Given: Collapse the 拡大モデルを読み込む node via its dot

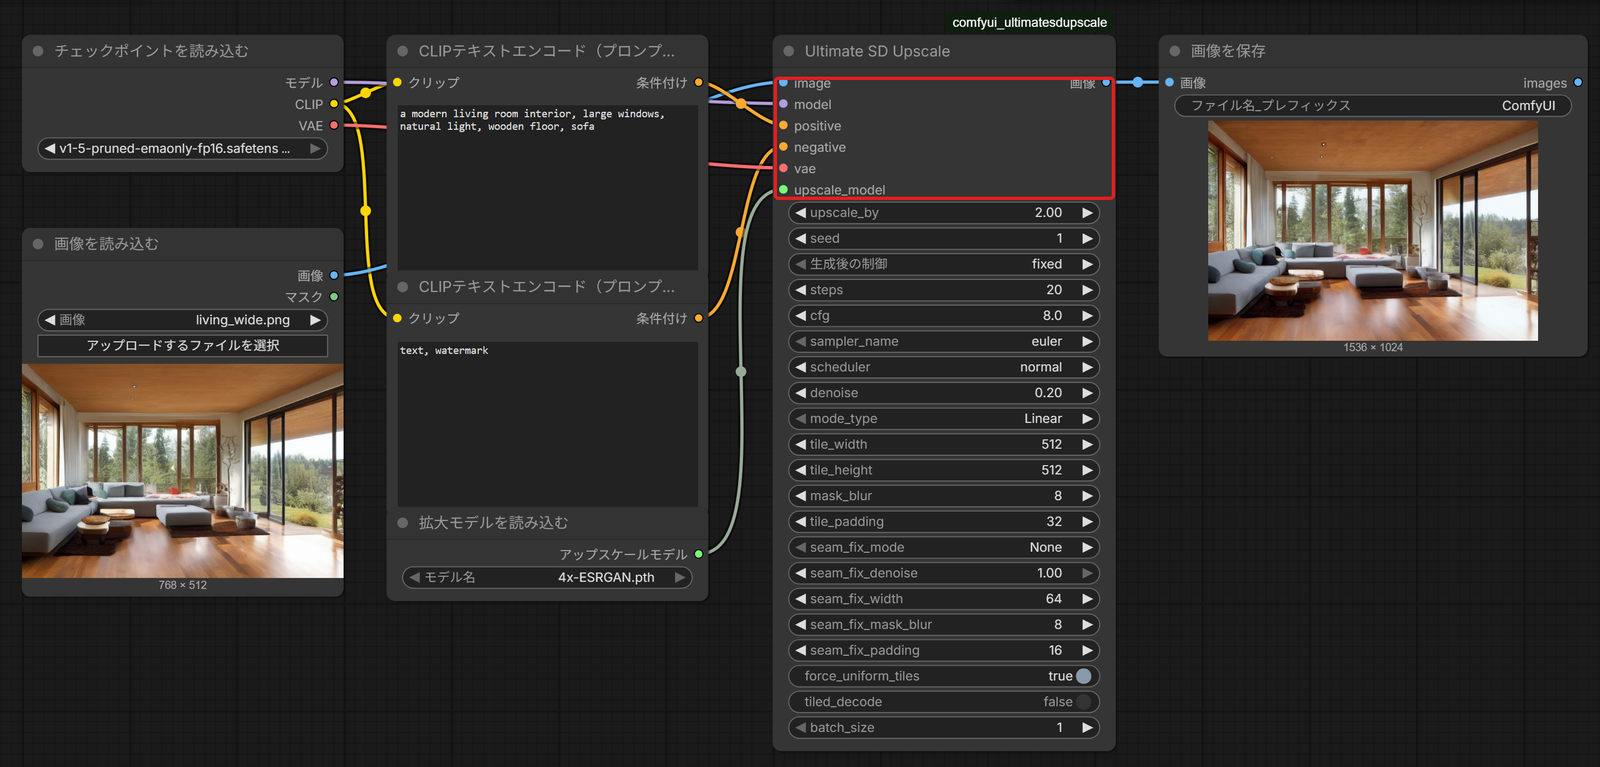Looking at the screenshot, I should (x=403, y=523).
